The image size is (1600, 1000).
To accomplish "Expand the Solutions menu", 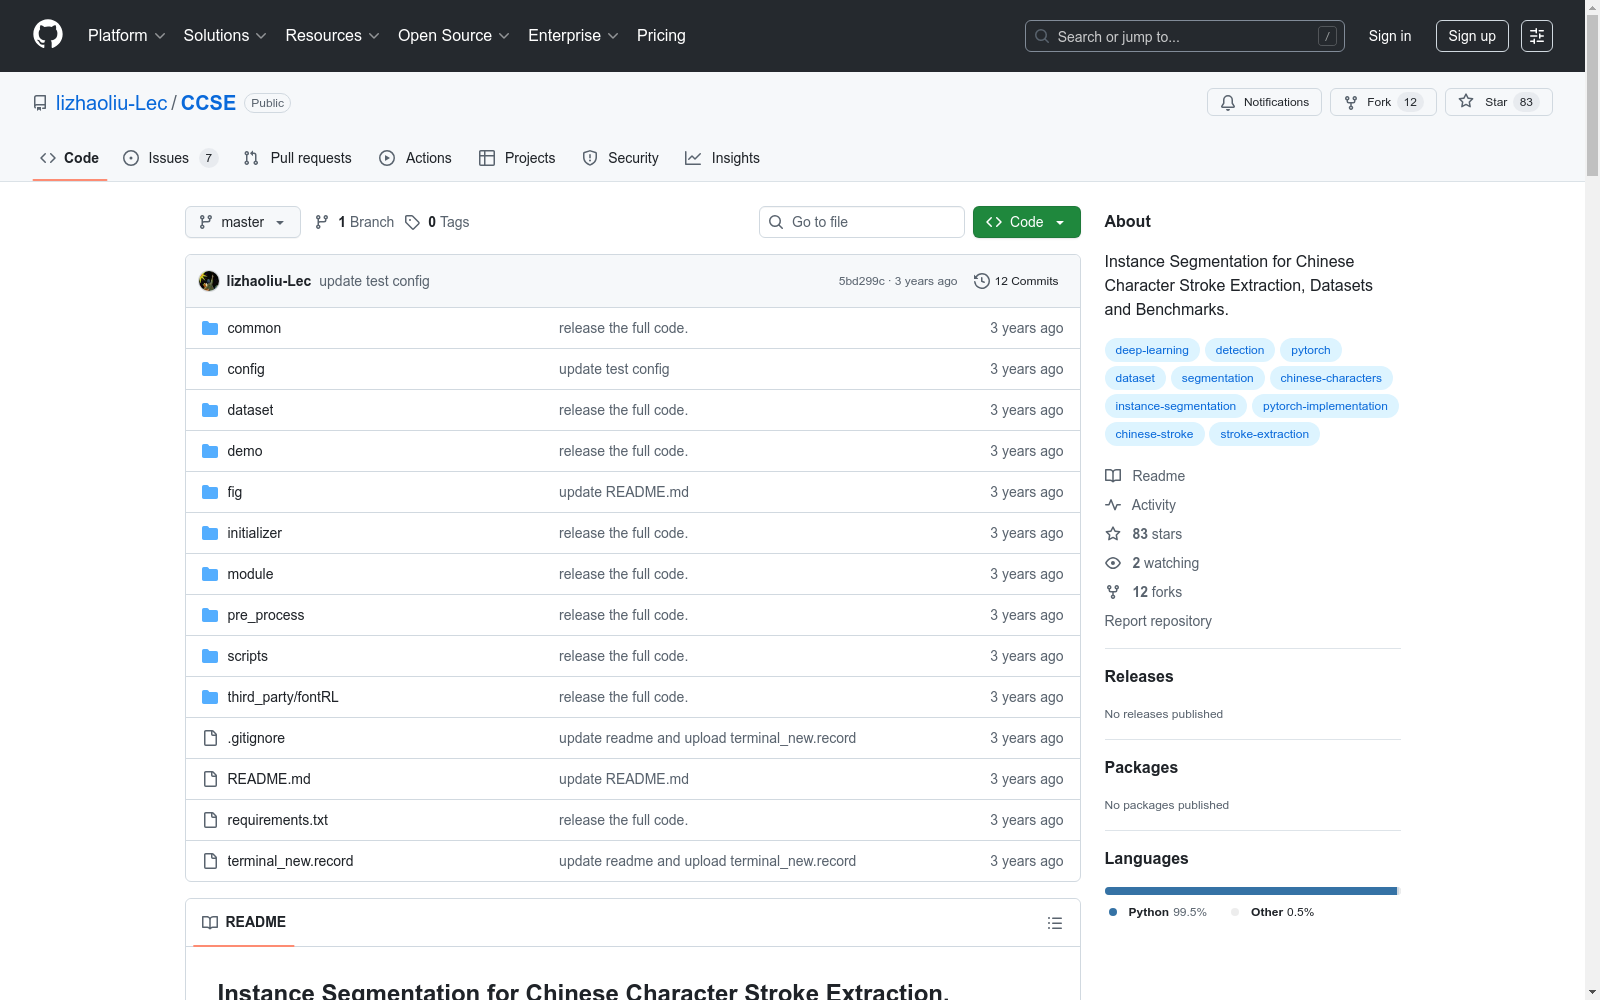I will point(225,36).
